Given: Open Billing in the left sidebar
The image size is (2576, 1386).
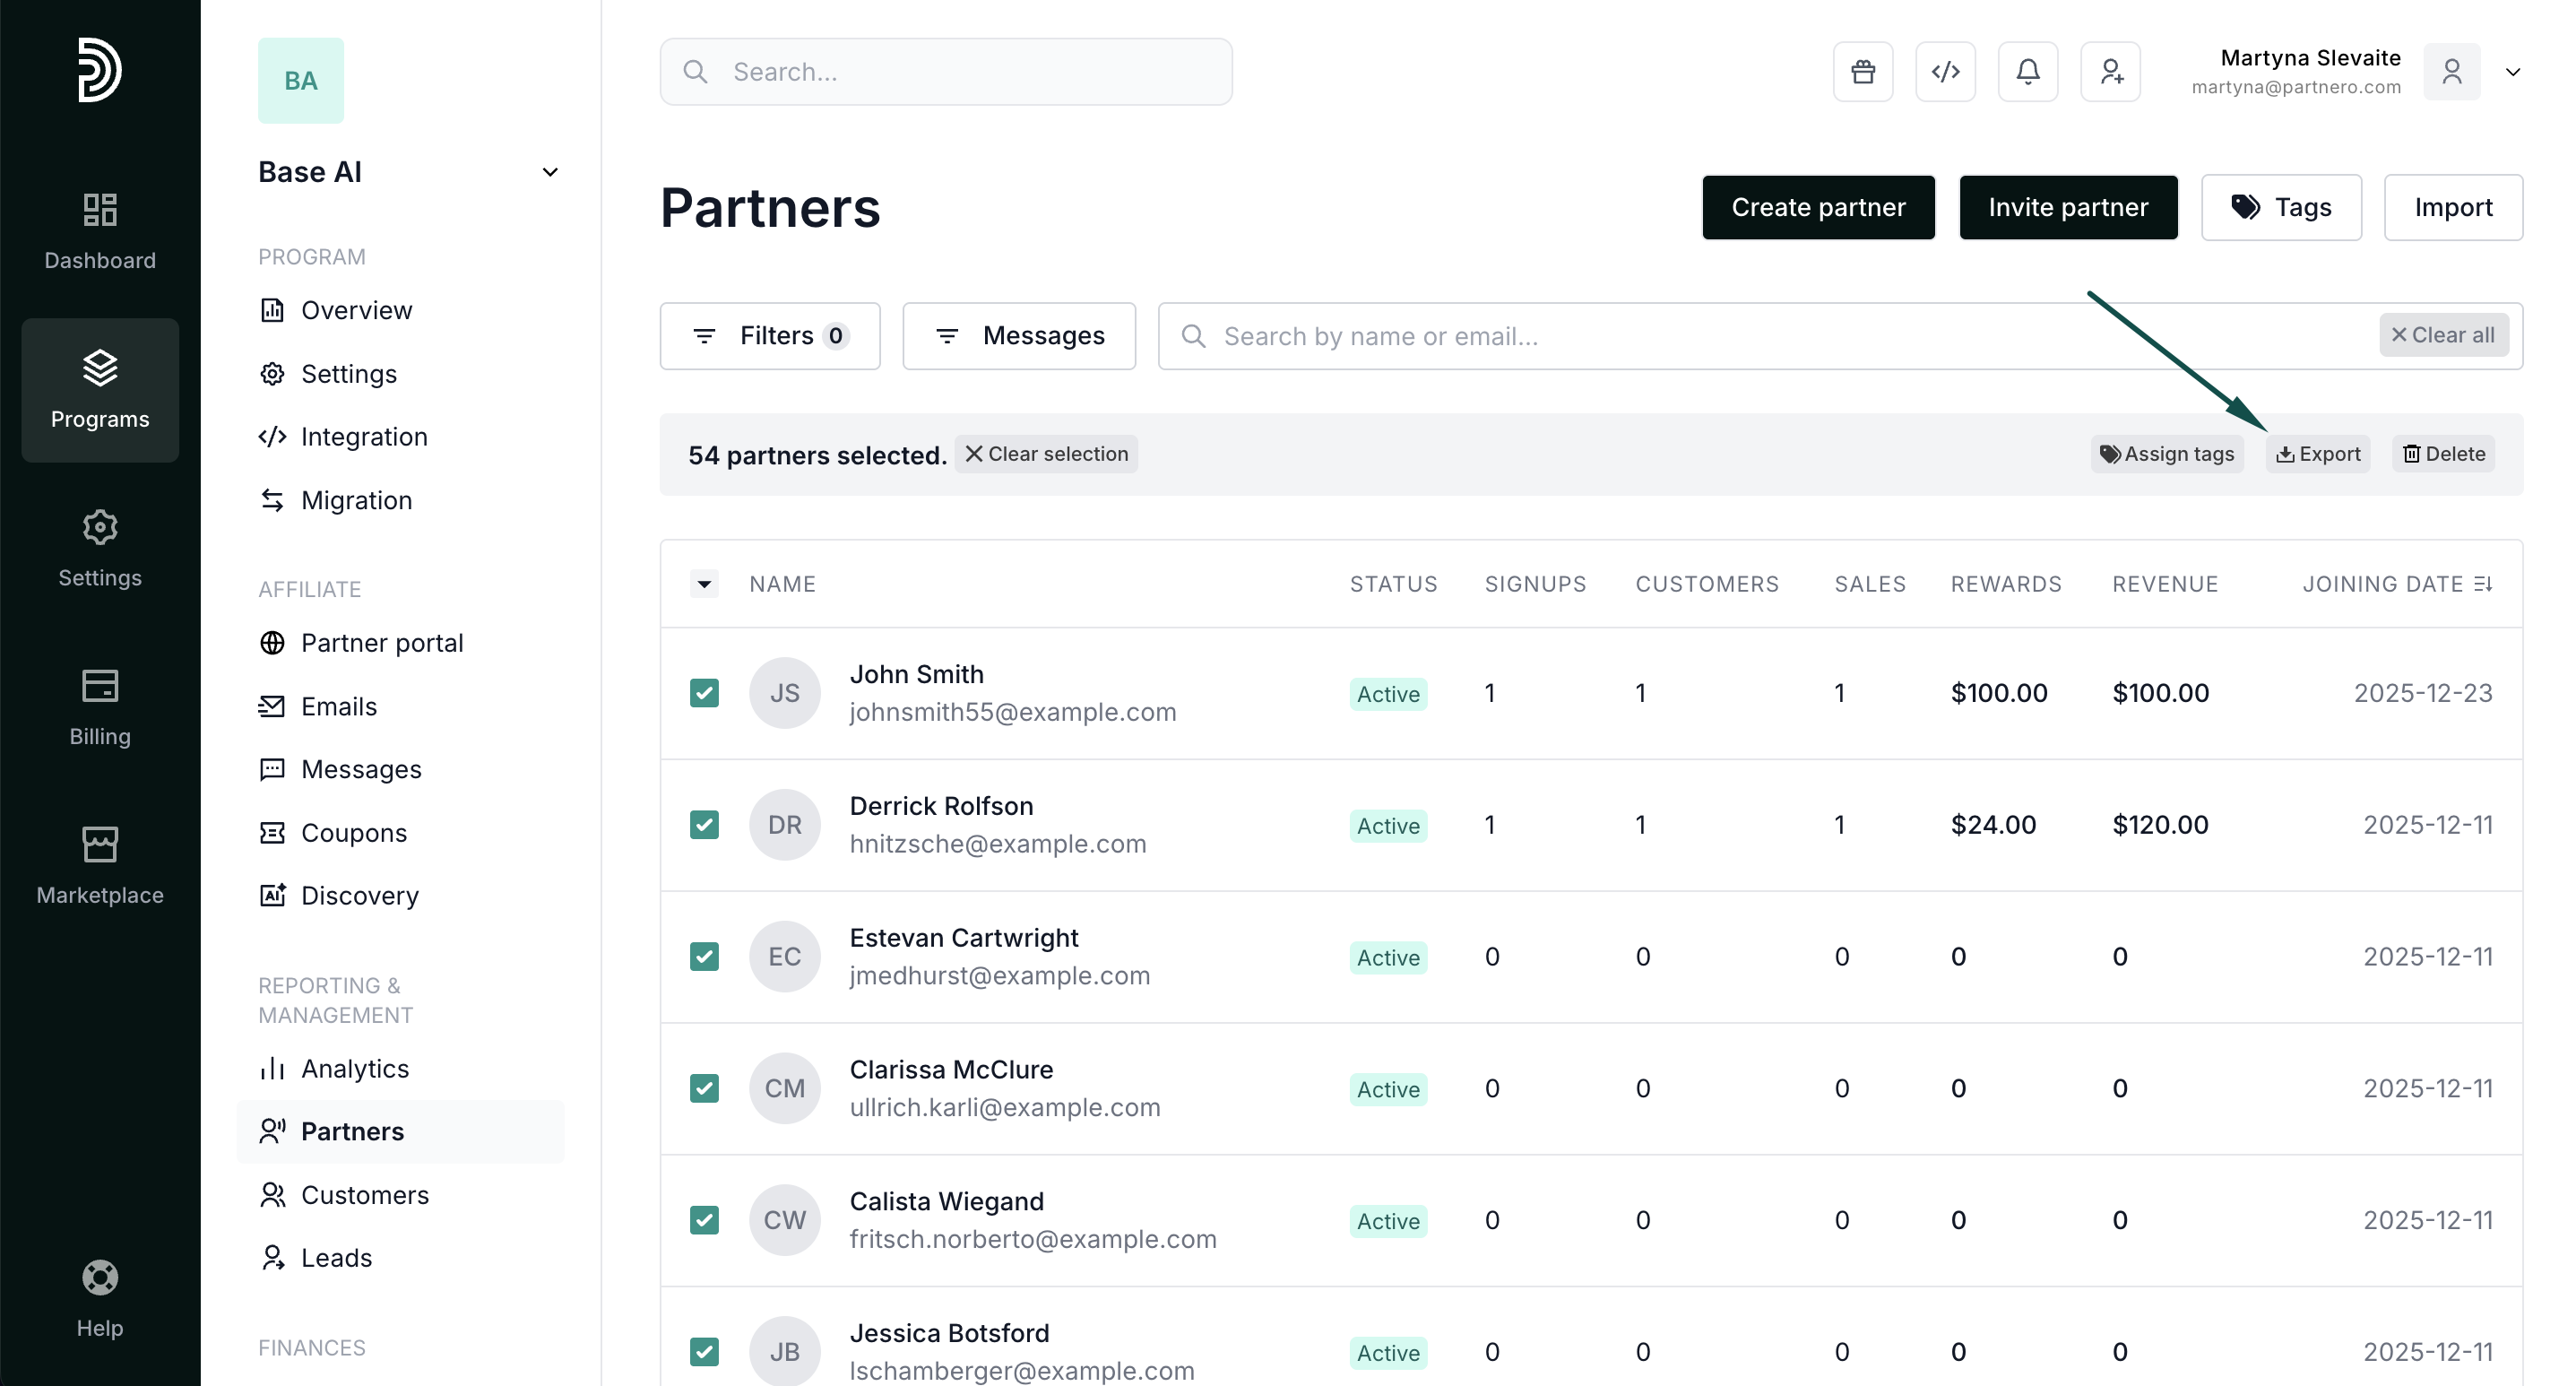Looking at the screenshot, I should pos(100,706).
